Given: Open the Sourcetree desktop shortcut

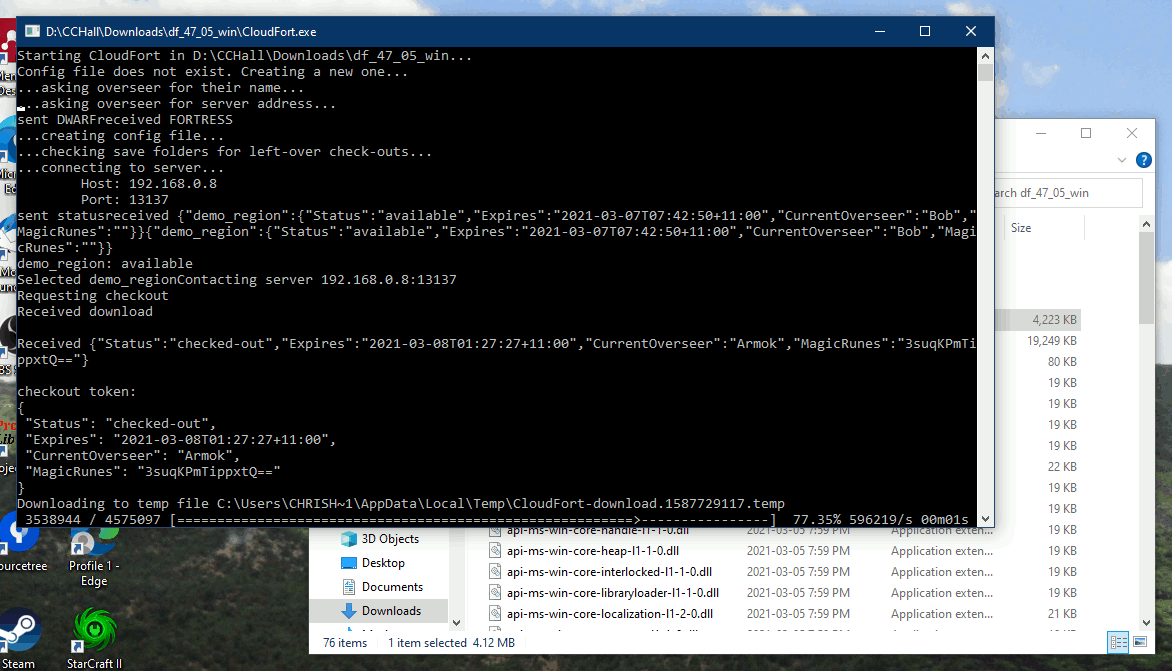Looking at the screenshot, I should 20,543.
